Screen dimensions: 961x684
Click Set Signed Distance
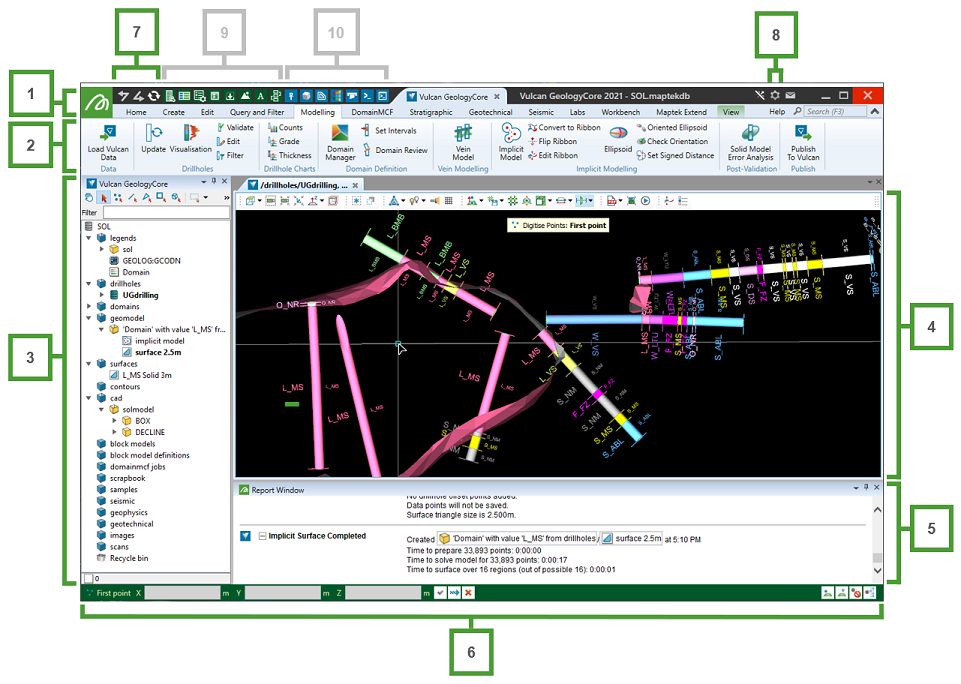click(675, 156)
